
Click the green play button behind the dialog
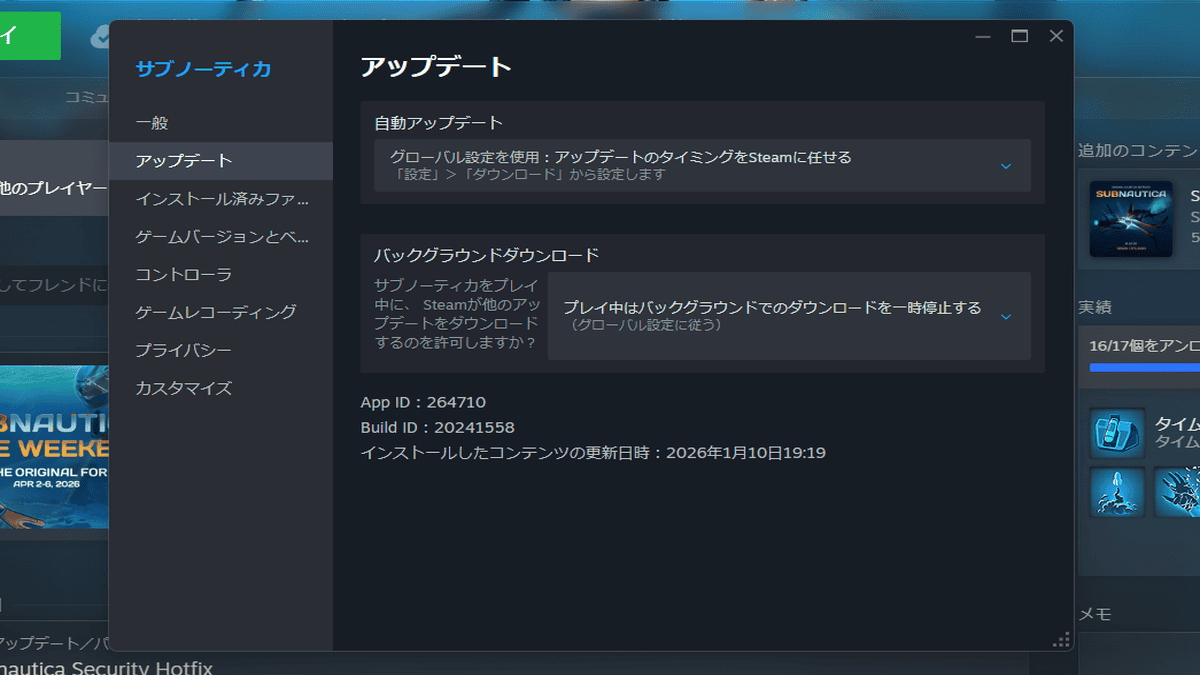30,36
